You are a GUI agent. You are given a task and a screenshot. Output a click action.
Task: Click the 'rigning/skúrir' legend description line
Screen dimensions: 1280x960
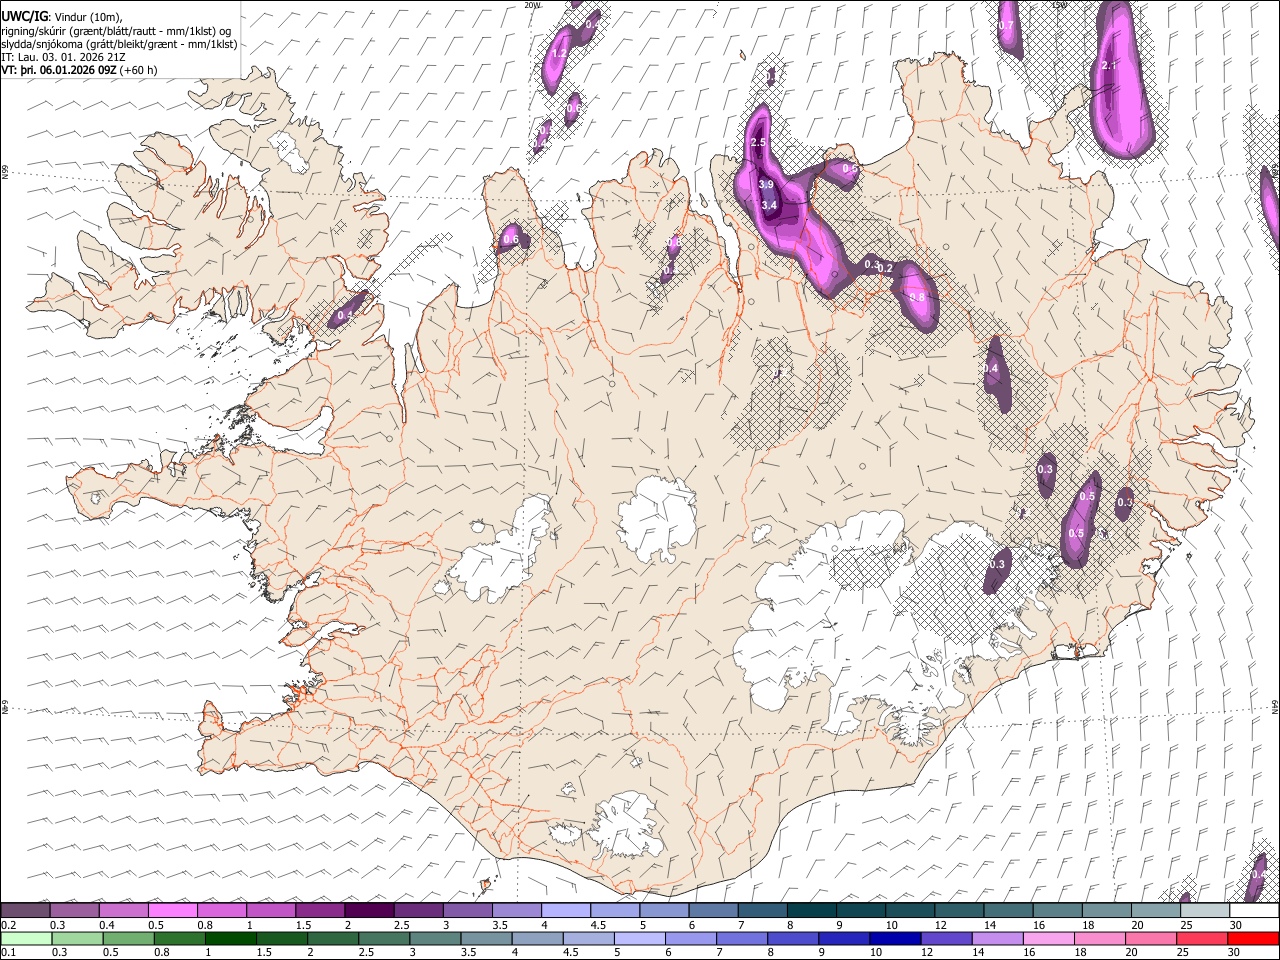click(116, 30)
